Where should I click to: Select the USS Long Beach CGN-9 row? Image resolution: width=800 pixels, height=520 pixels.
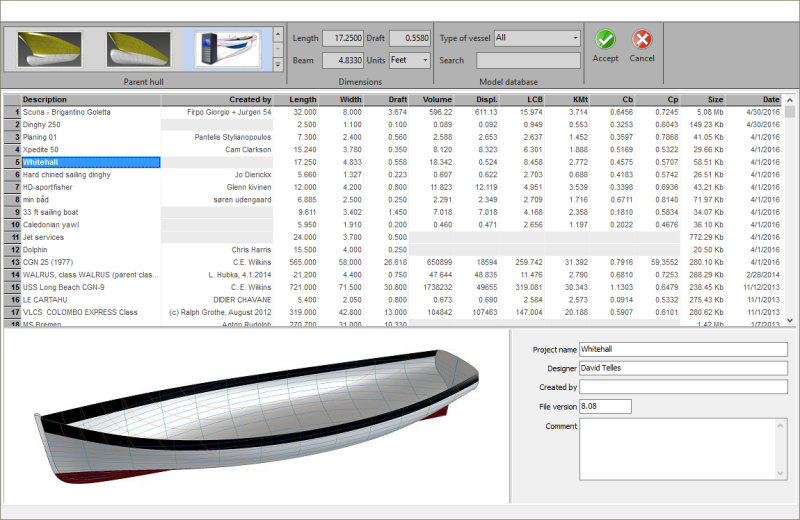(x=90, y=287)
